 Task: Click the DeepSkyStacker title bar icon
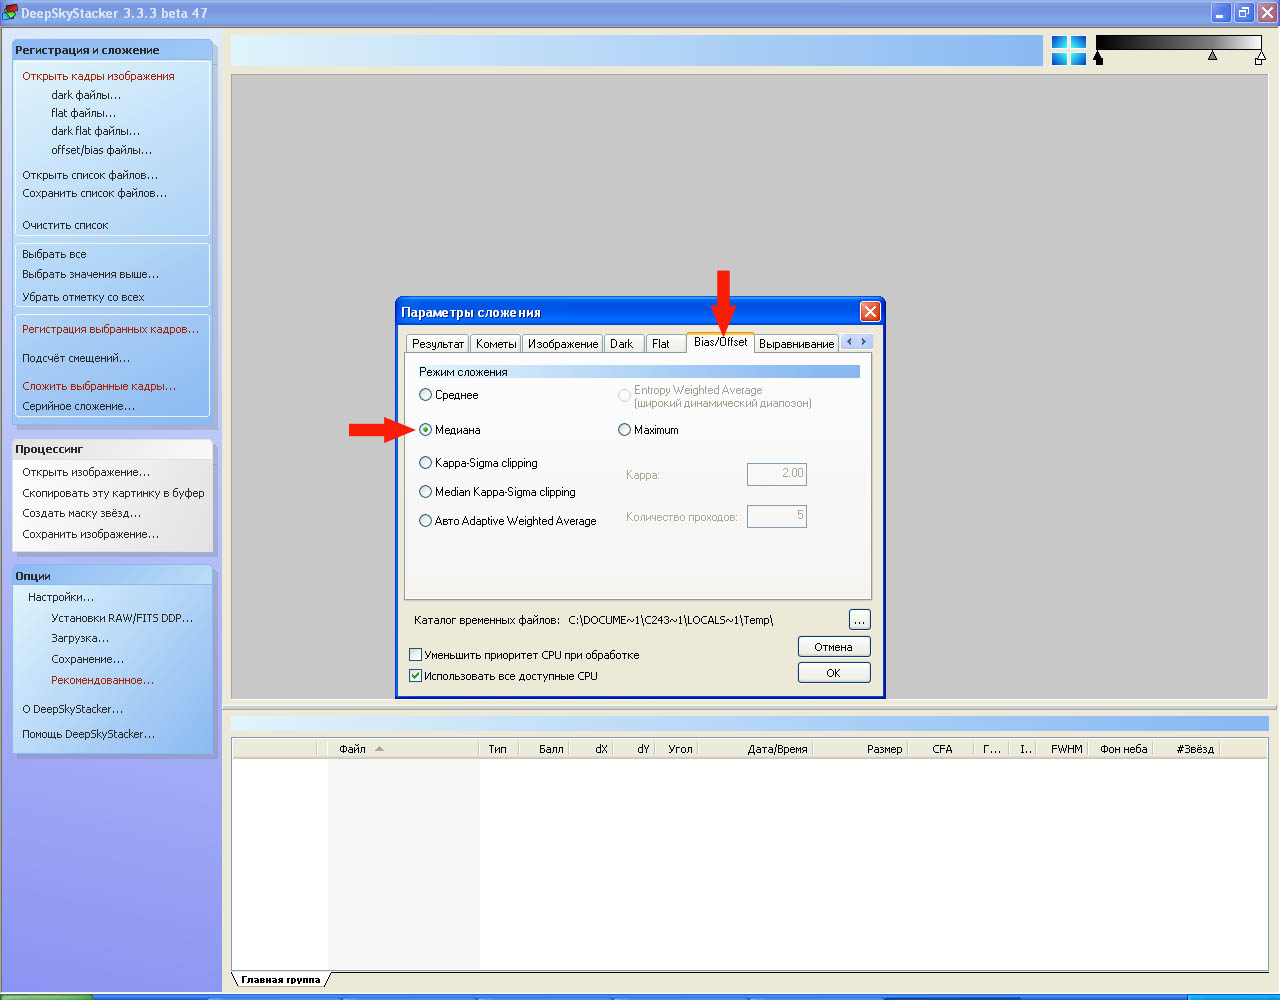[x=11, y=13]
